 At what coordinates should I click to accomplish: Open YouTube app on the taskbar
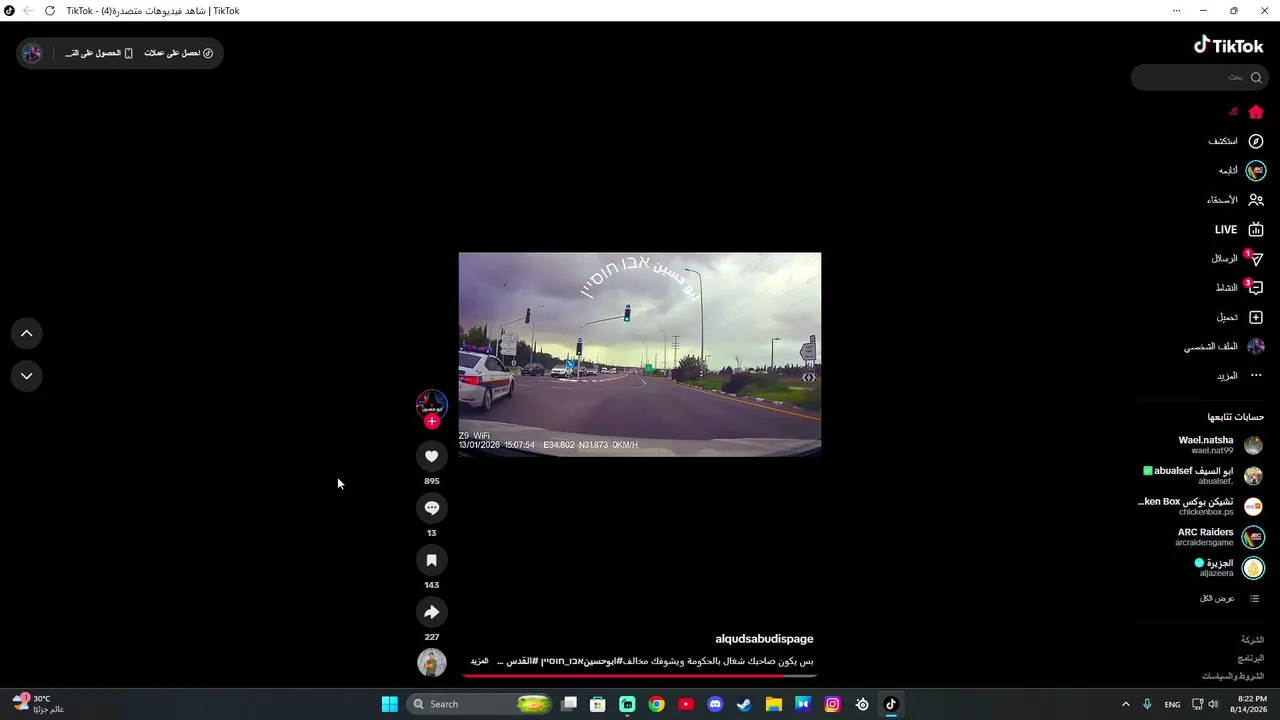pyautogui.click(x=686, y=704)
